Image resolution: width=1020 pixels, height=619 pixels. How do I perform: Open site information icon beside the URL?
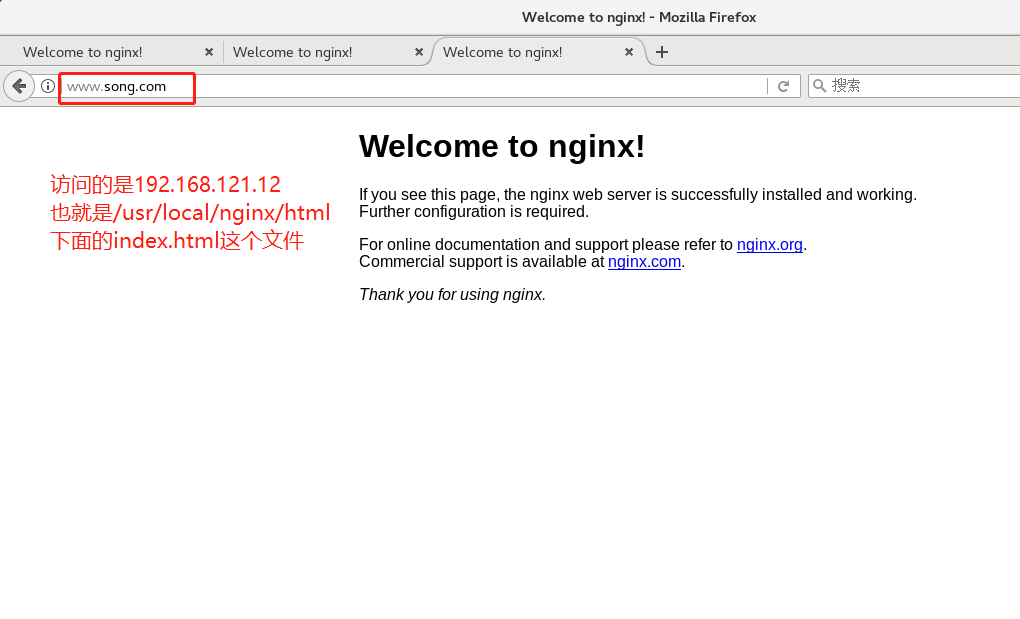tap(47, 86)
